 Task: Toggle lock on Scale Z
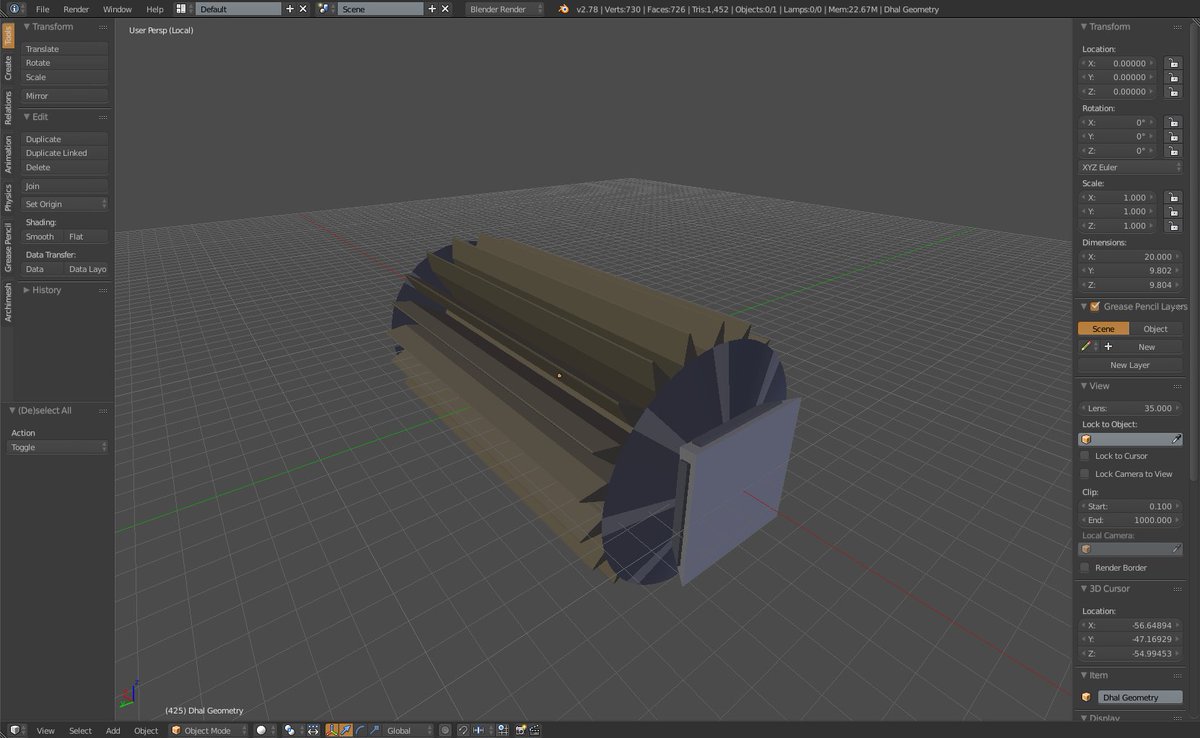click(1172, 225)
